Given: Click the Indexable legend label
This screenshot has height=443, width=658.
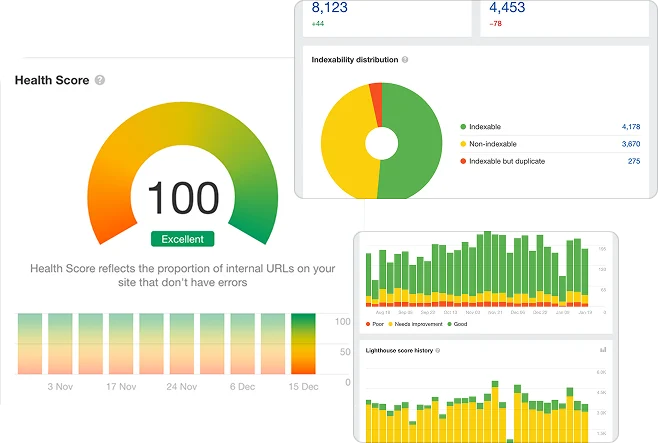Looking at the screenshot, I should click(x=485, y=127).
